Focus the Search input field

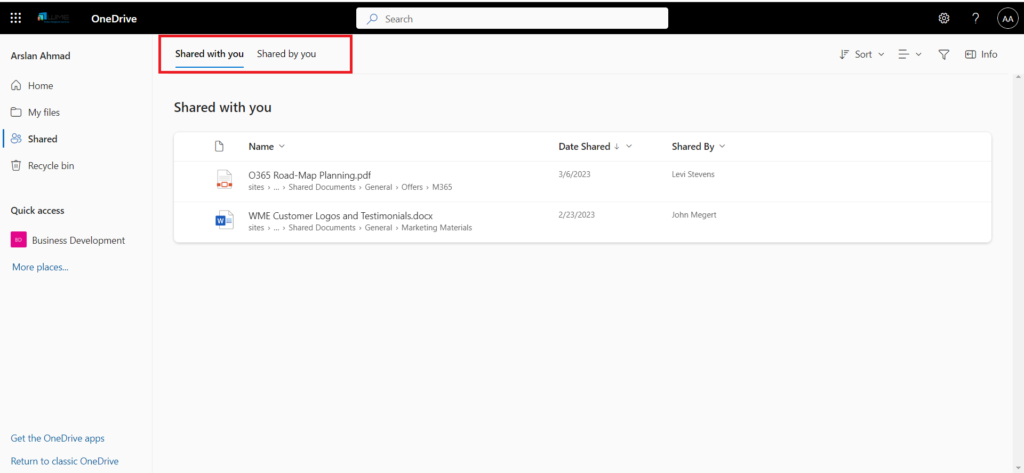point(512,19)
